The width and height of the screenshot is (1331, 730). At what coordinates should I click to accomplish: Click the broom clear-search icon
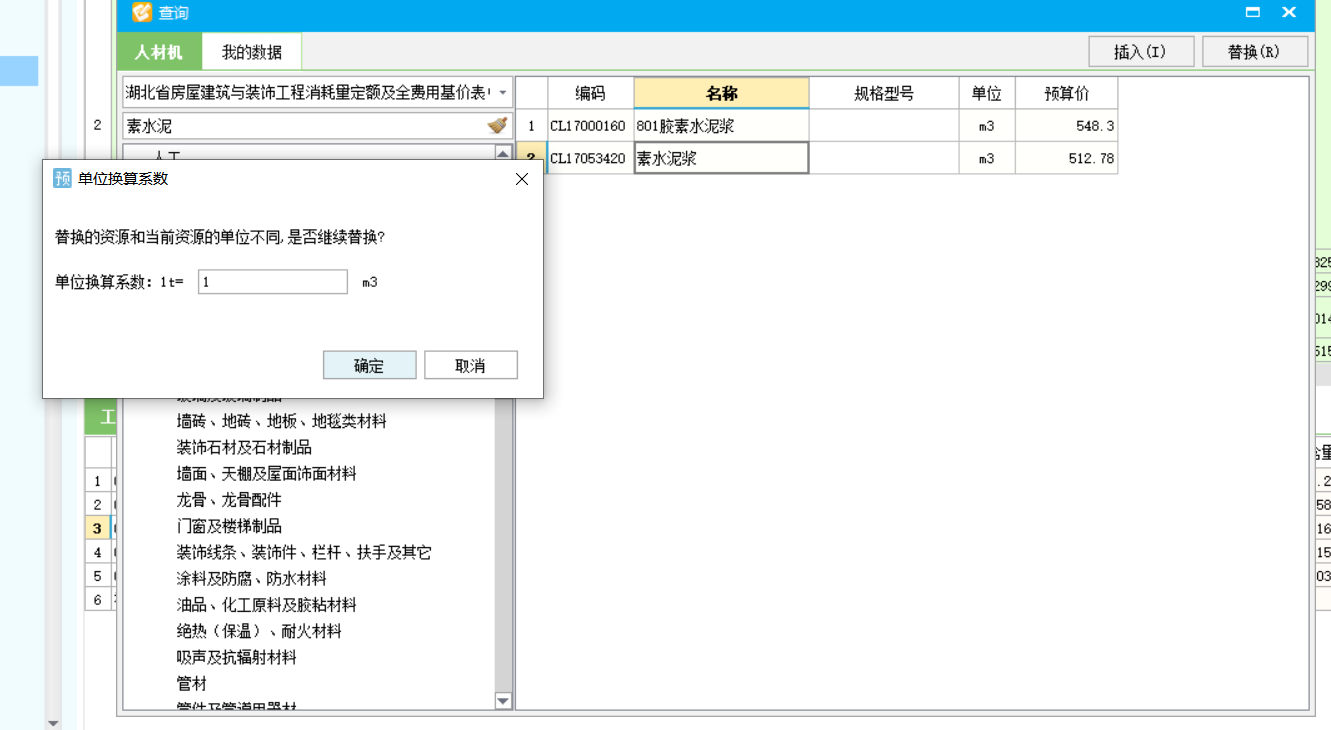[x=497, y=126]
